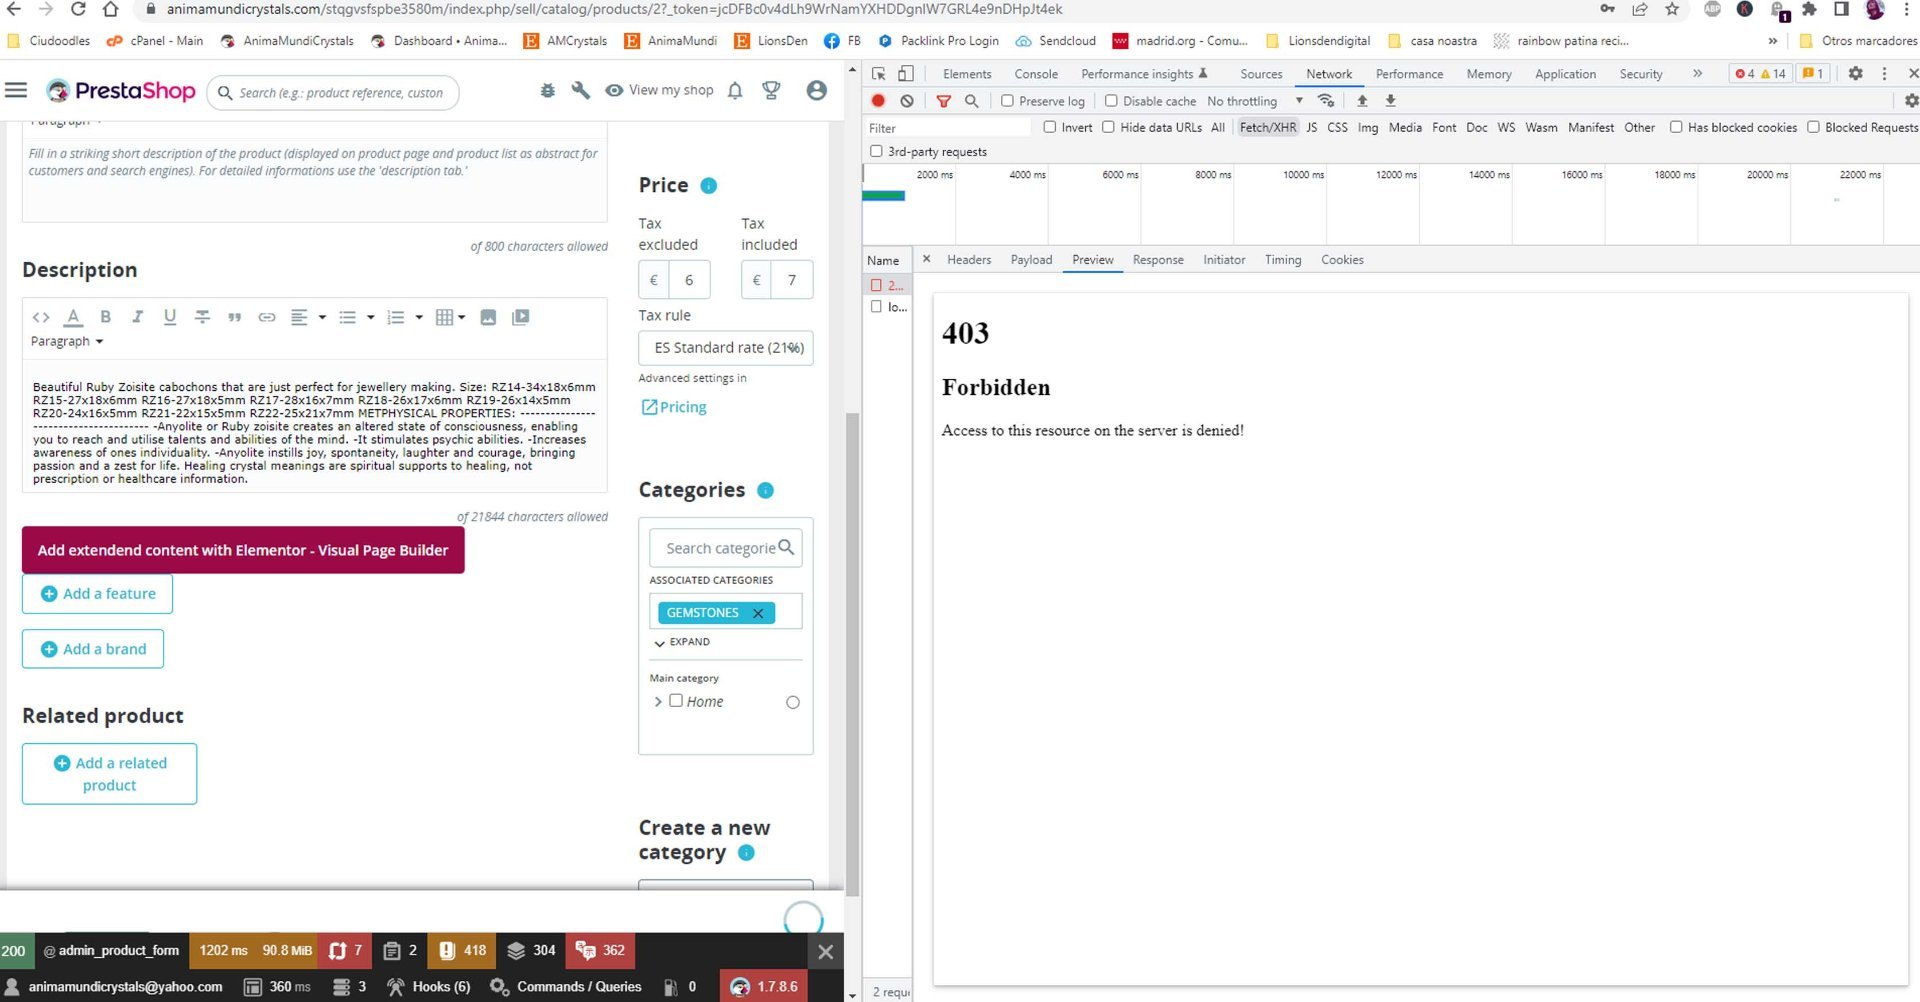The height and width of the screenshot is (1002, 1920).
Task: Open the Paragraph format dropdown
Action: (x=67, y=341)
